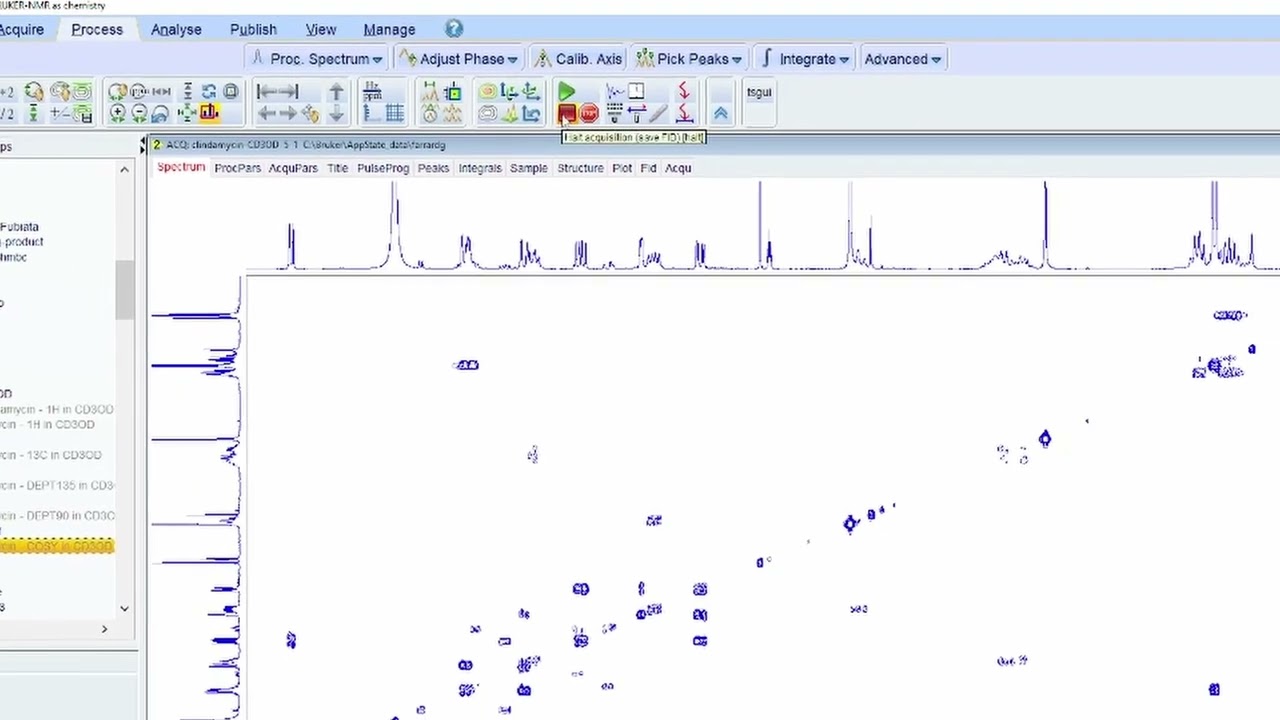Viewport: 1280px width, 720px height.
Task: Click the zoom out magnifier with minus
Action: [x=140, y=113]
